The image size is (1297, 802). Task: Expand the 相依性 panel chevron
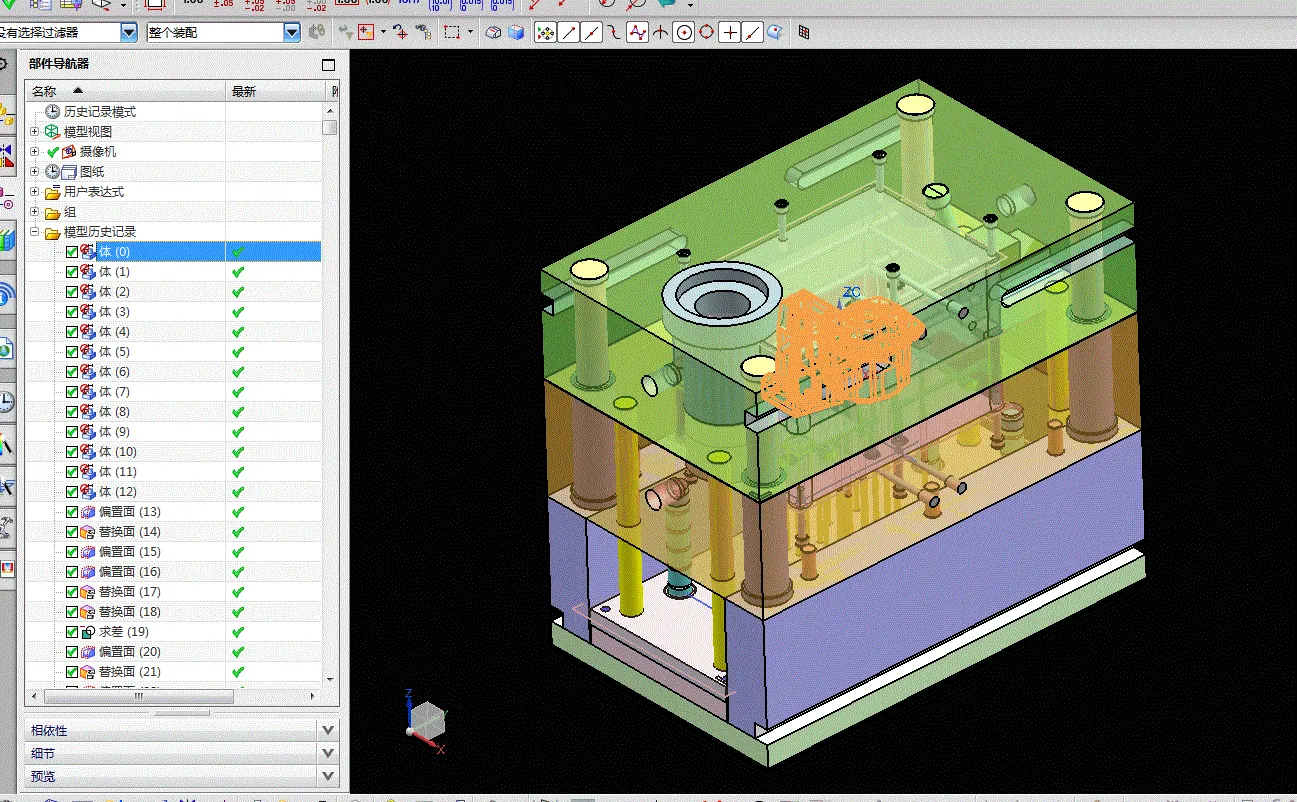pyautogui.click(x=328, y=731)
